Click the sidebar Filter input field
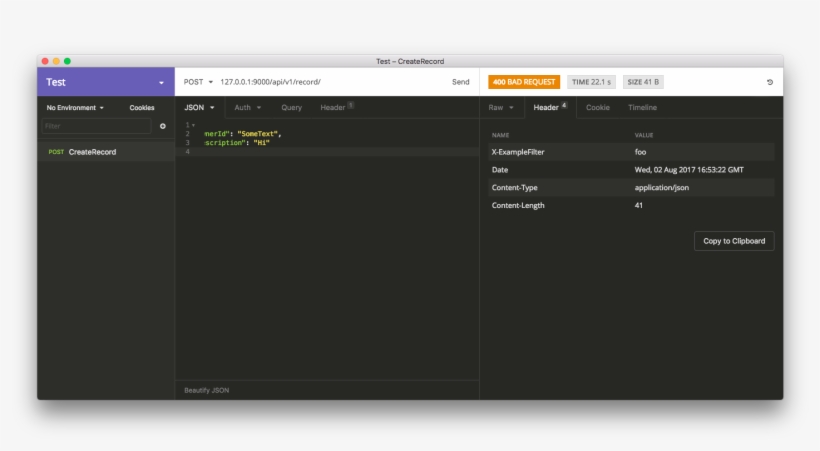The image size is (820, 451). click(x=97, y=126)
